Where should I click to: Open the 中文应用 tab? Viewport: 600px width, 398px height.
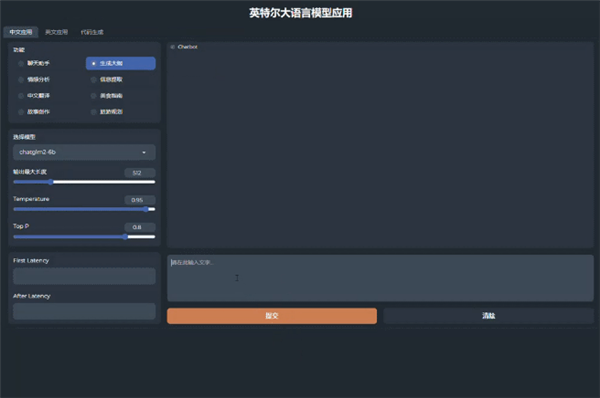[x=21, y=32]
